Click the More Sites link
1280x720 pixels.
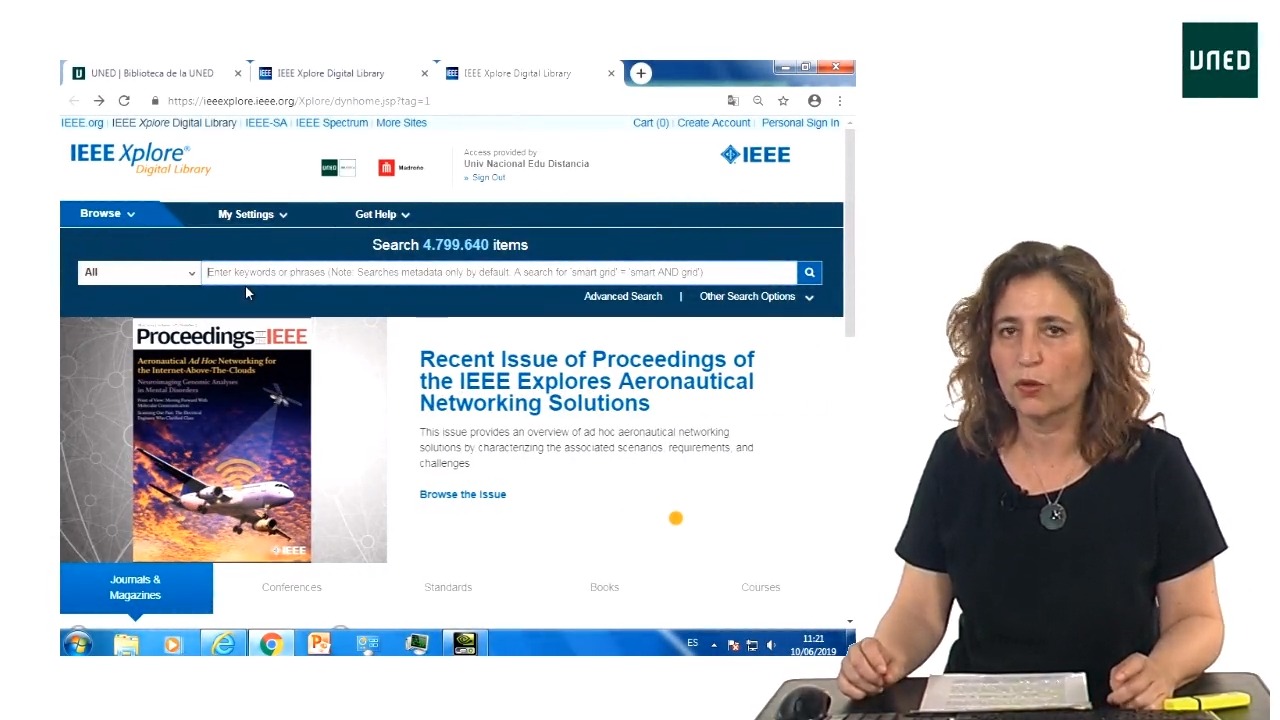coord(401,123)
